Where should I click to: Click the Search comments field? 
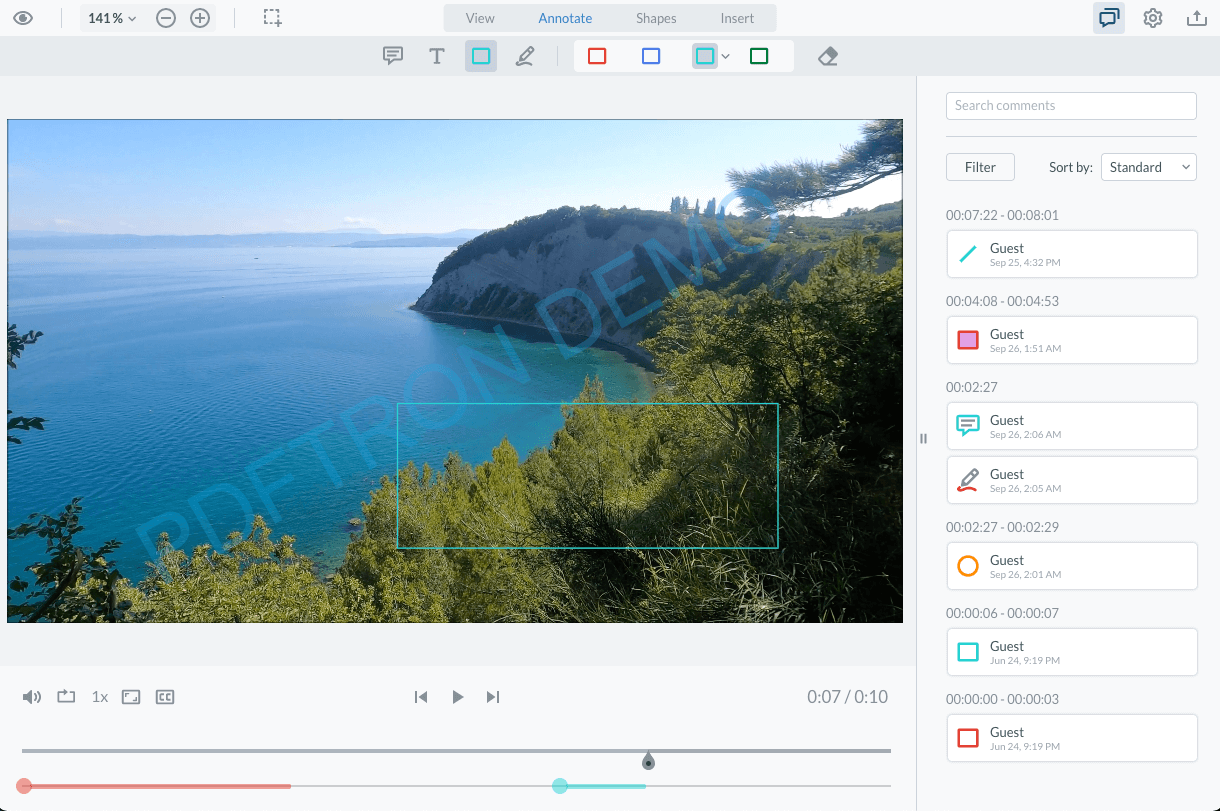click(x=1071, y=105)
